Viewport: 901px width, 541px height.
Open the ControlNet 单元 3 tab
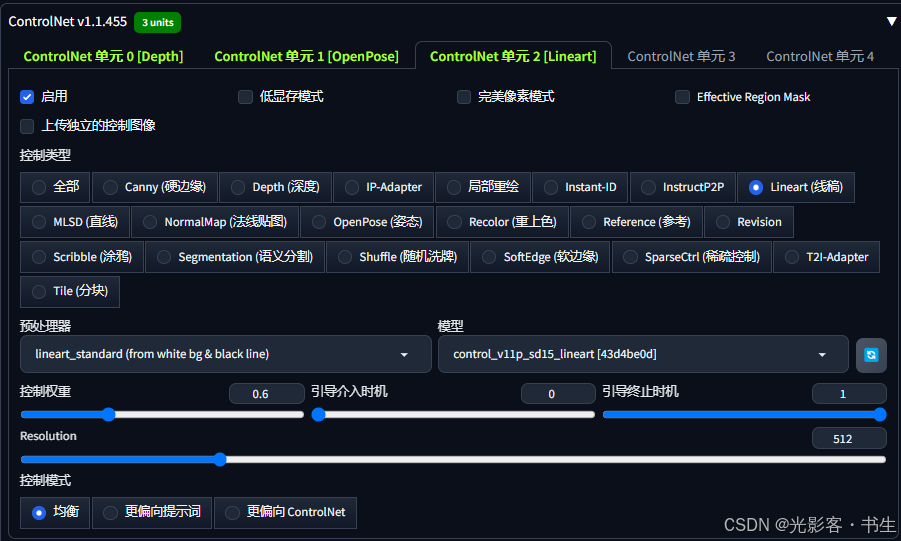(x=681, y=56)
